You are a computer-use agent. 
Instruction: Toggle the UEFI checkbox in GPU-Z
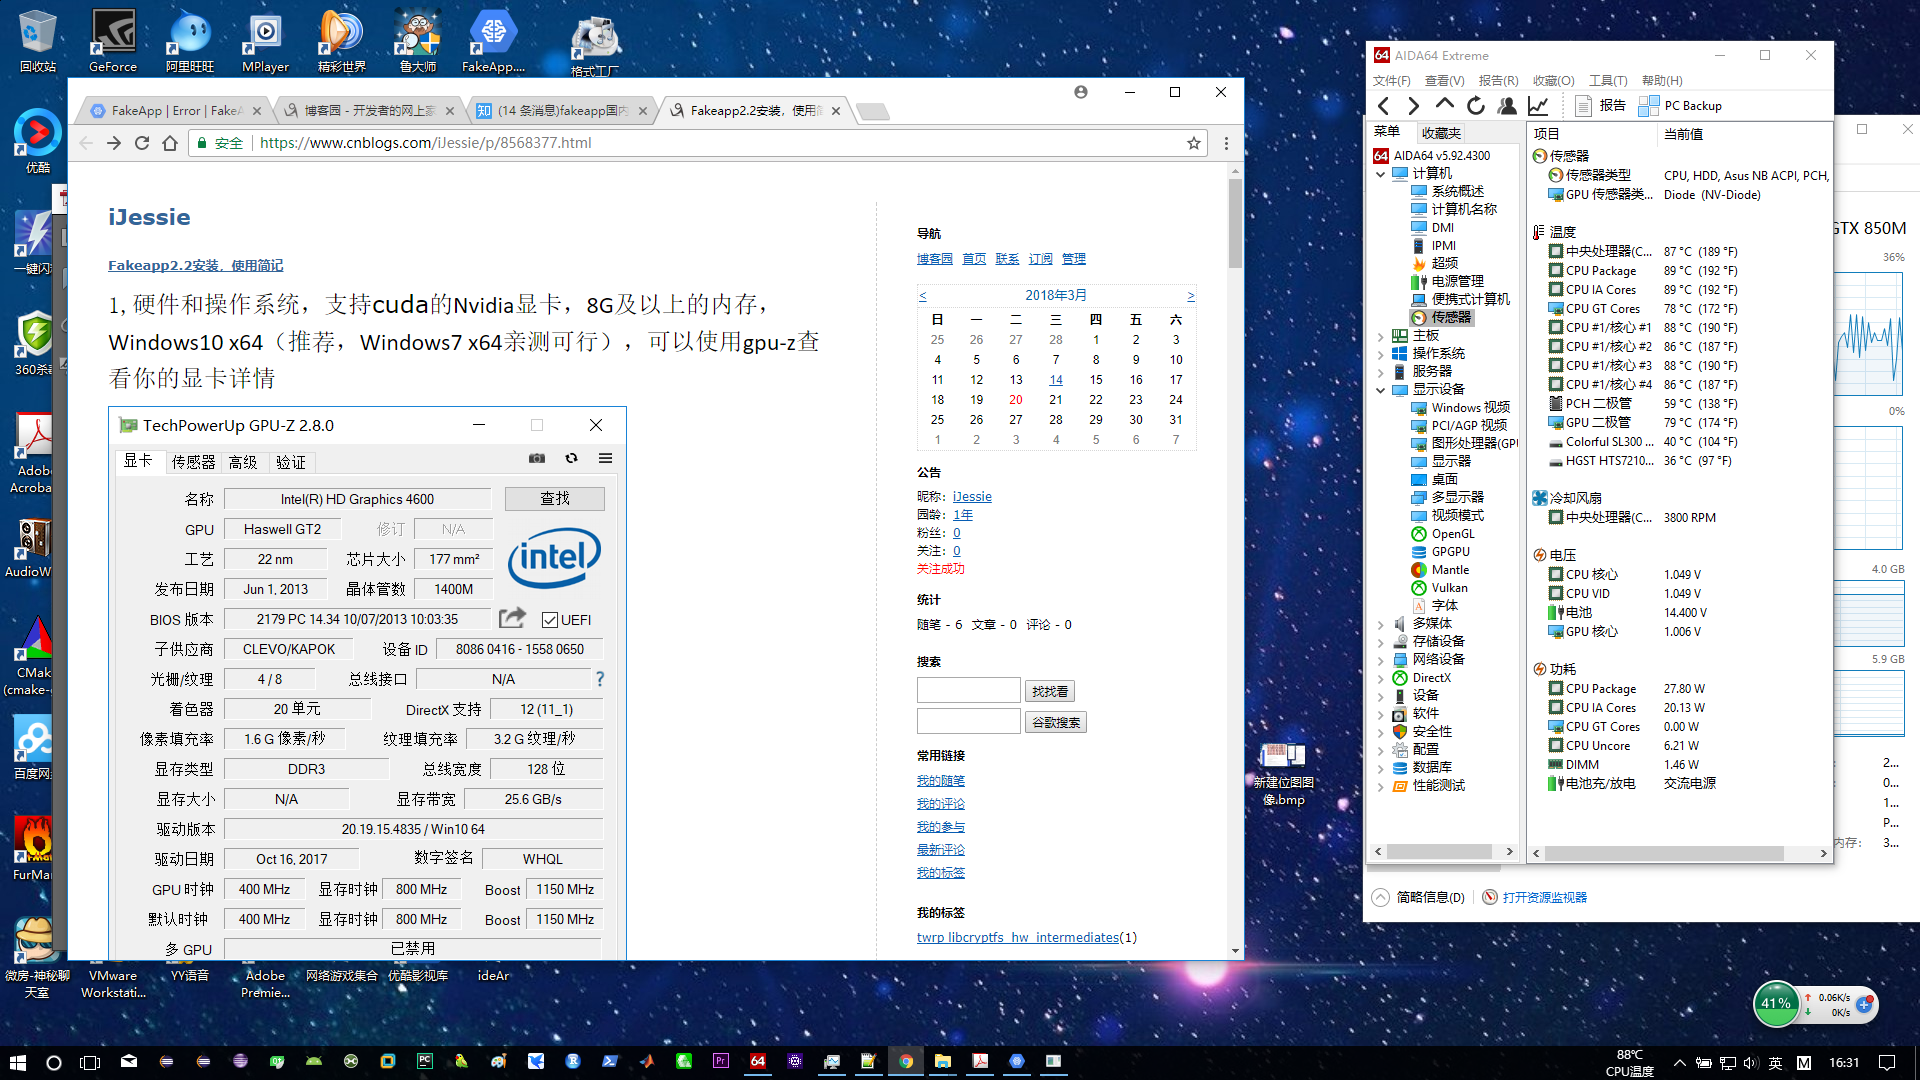550,620
